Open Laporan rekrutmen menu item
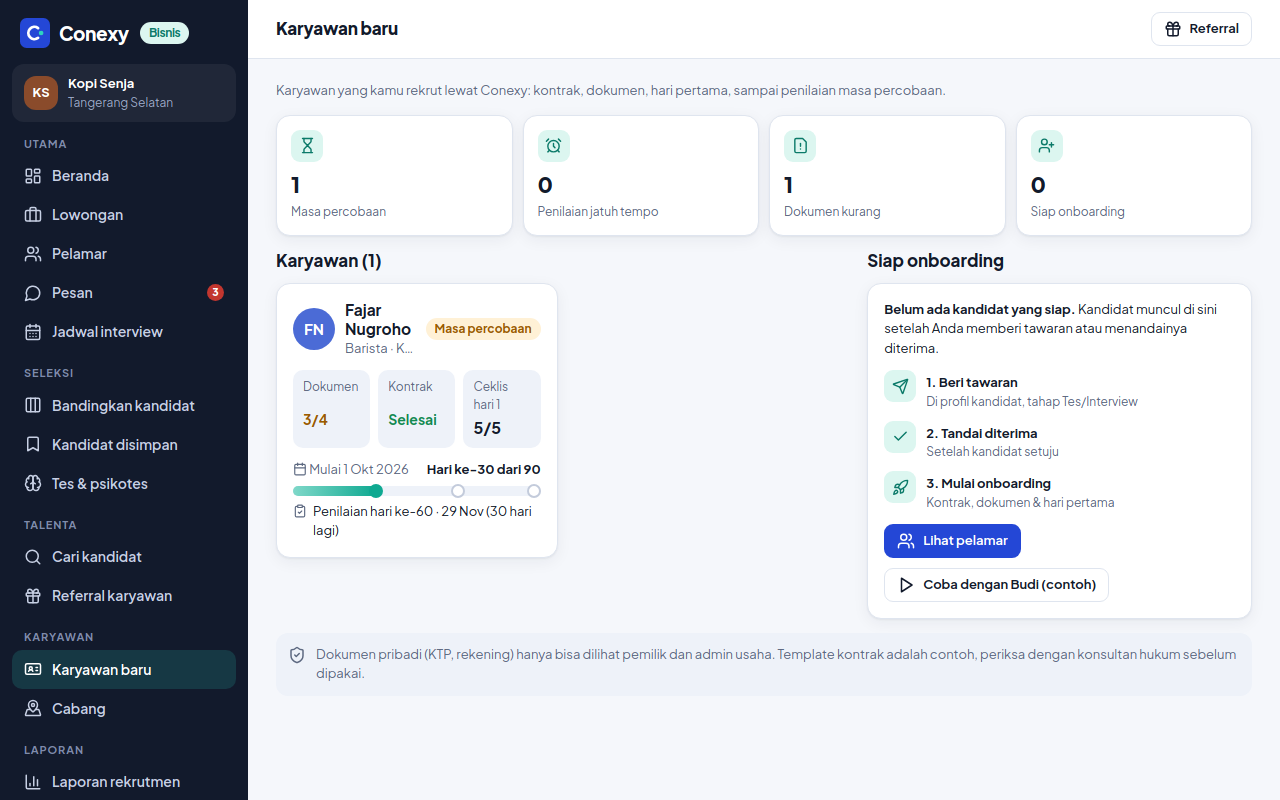 pyautogui.click(x=124, y=782)
